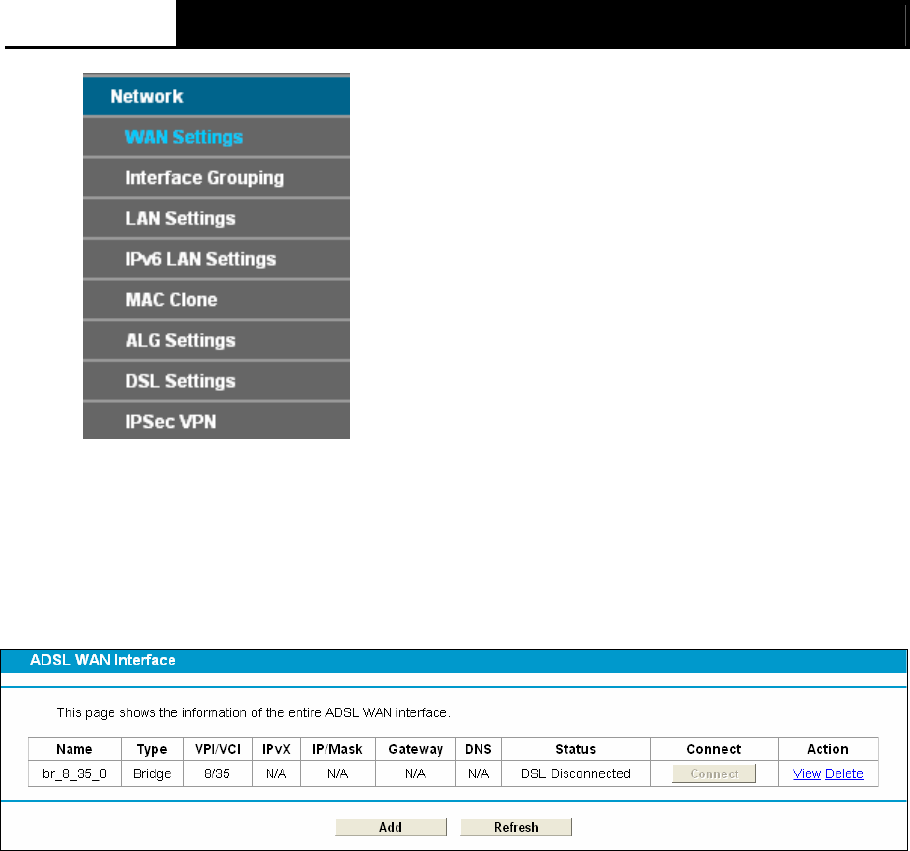Click the 8/35 VPI/VCI value
Image resolution: width=910 pixels, height=851 pixels.
[x=217, y=774]
